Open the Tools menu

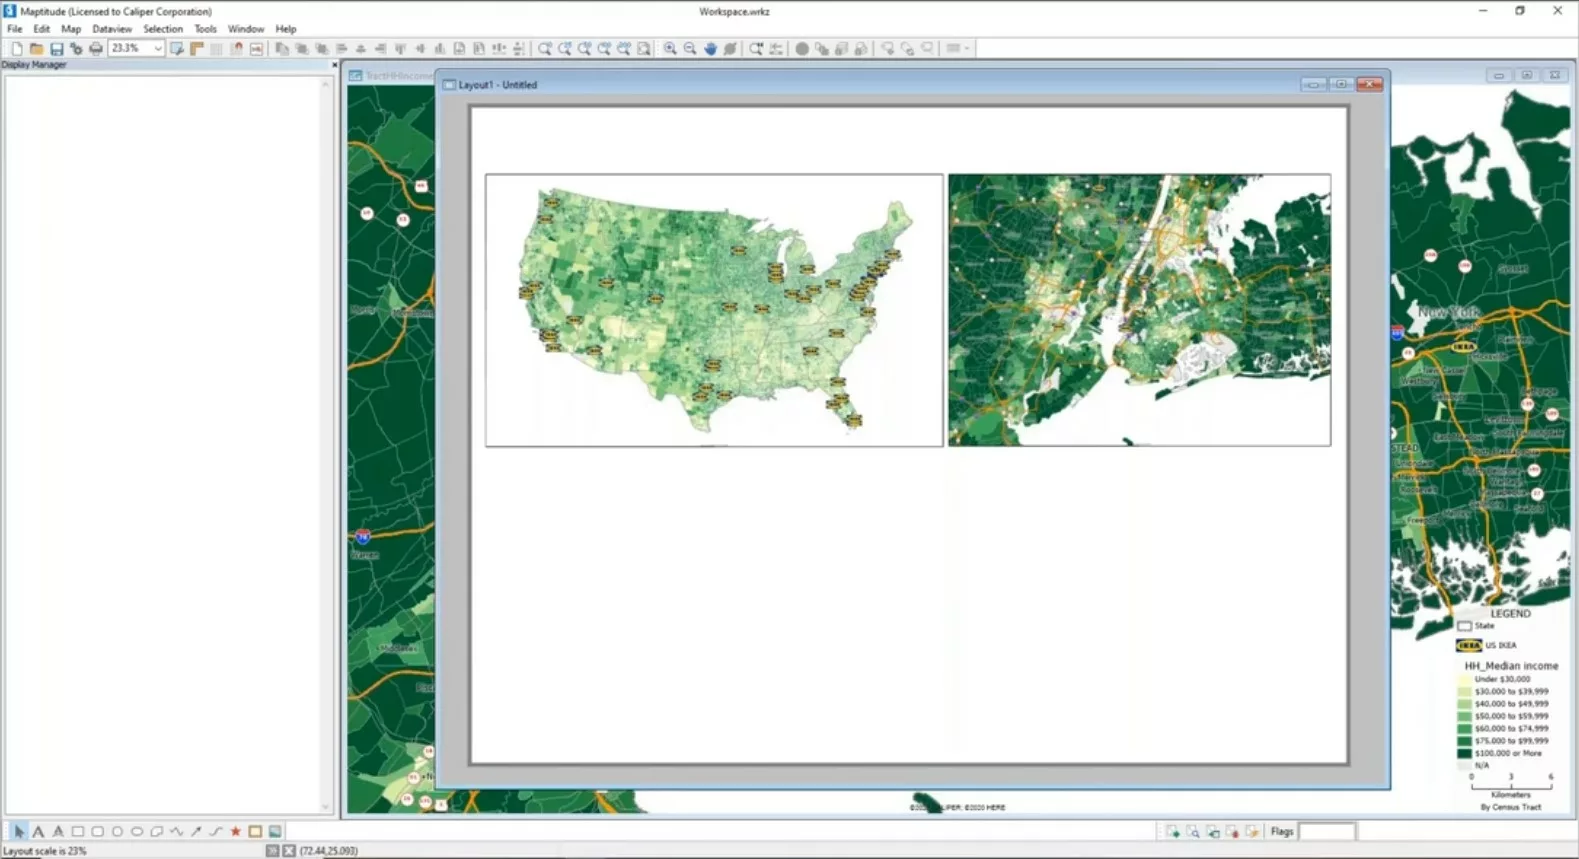pos(205,29)
